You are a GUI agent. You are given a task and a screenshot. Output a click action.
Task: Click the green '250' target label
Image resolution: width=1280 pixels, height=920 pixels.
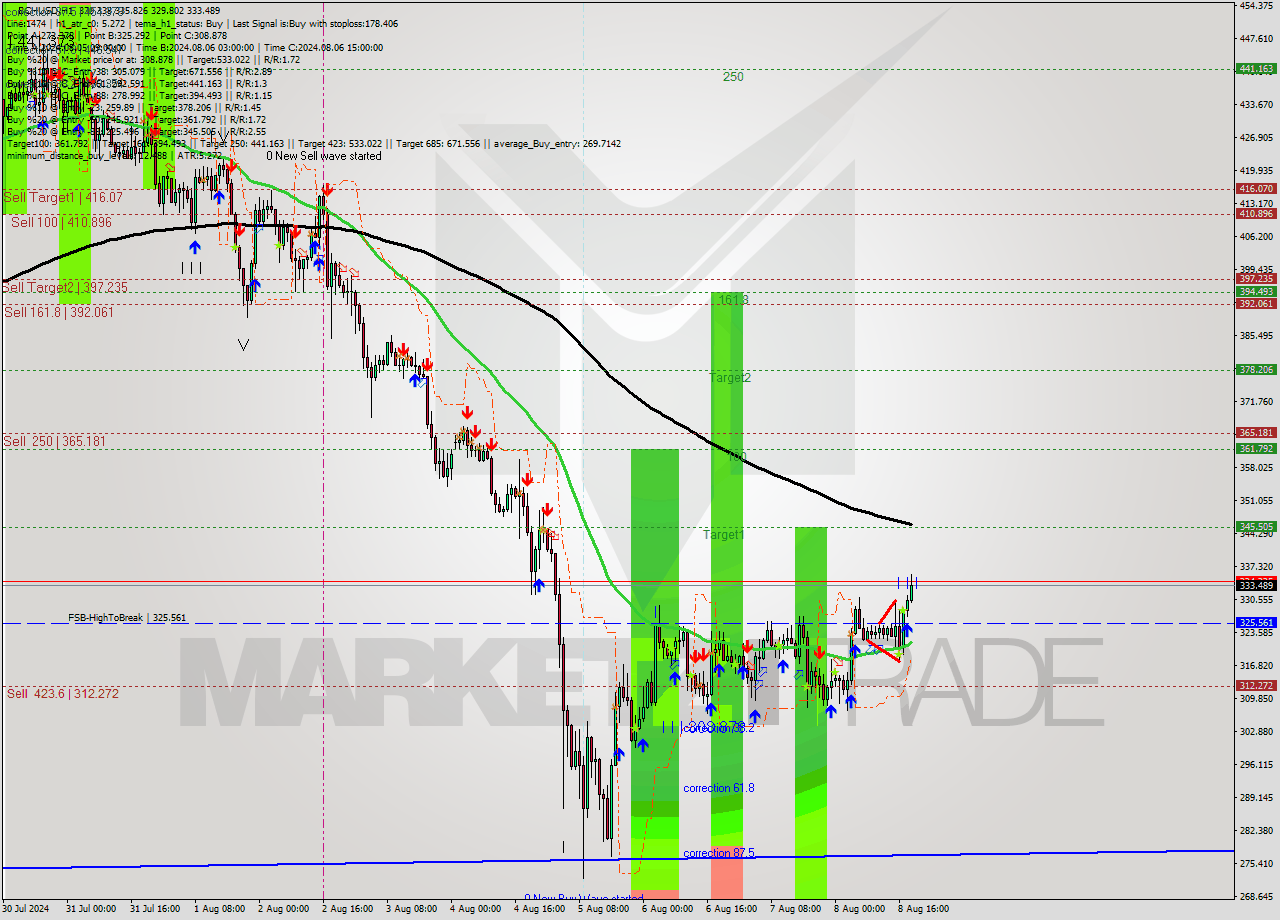[733, 76]
